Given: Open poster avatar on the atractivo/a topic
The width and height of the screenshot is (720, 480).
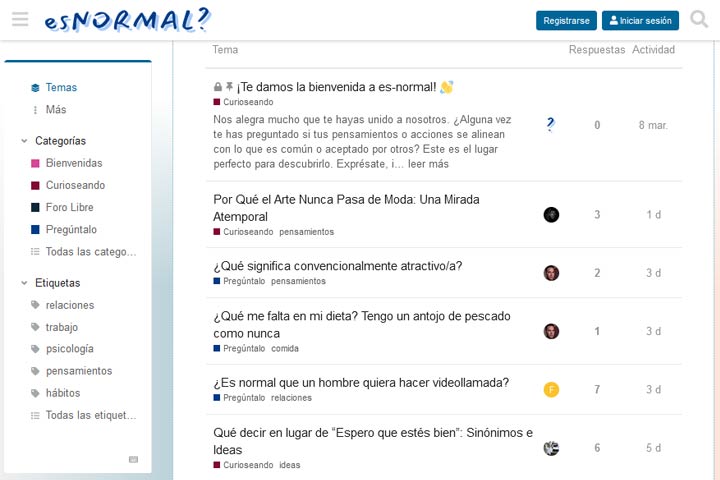Looking at the screenshot, I should tap(551, 273).
